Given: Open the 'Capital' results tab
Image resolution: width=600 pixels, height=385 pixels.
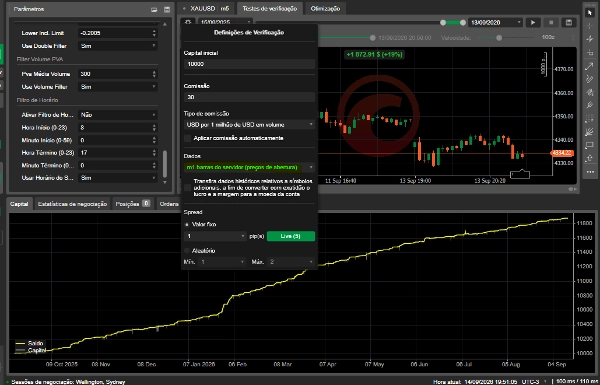Looking at the screenshot, I should (19, 204).
